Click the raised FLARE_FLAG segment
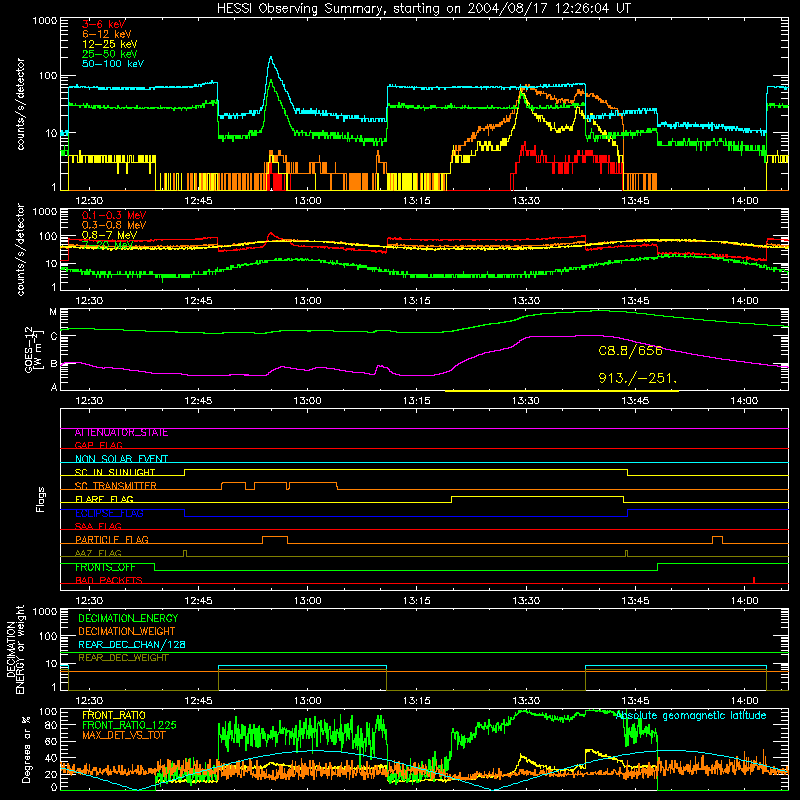This screenshot has height=800, width=800. [537, 496]
